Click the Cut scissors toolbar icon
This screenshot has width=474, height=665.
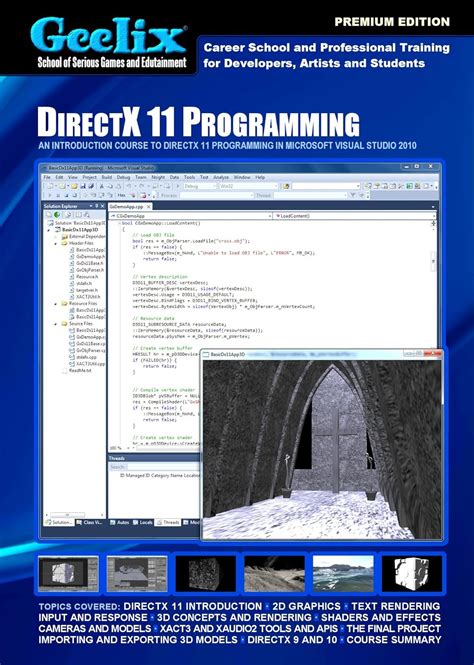(102, 186)
